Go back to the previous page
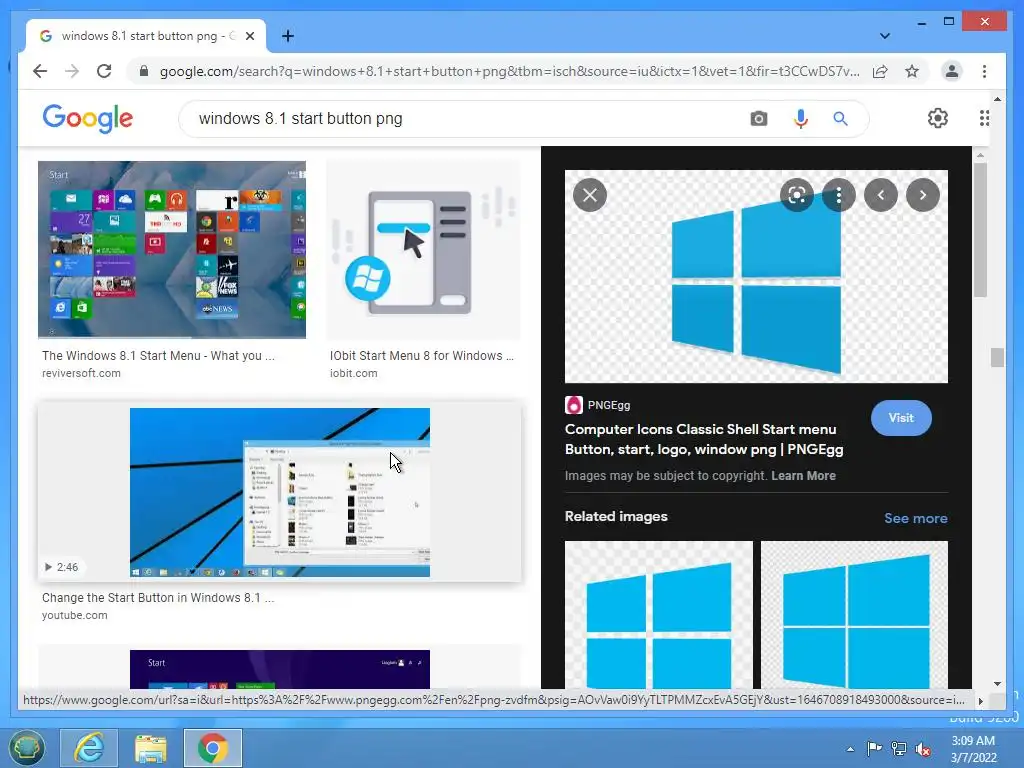Image resolution: width=1024 pixels, height=768 pixels. pyautogui.click(x=40, y=71)
